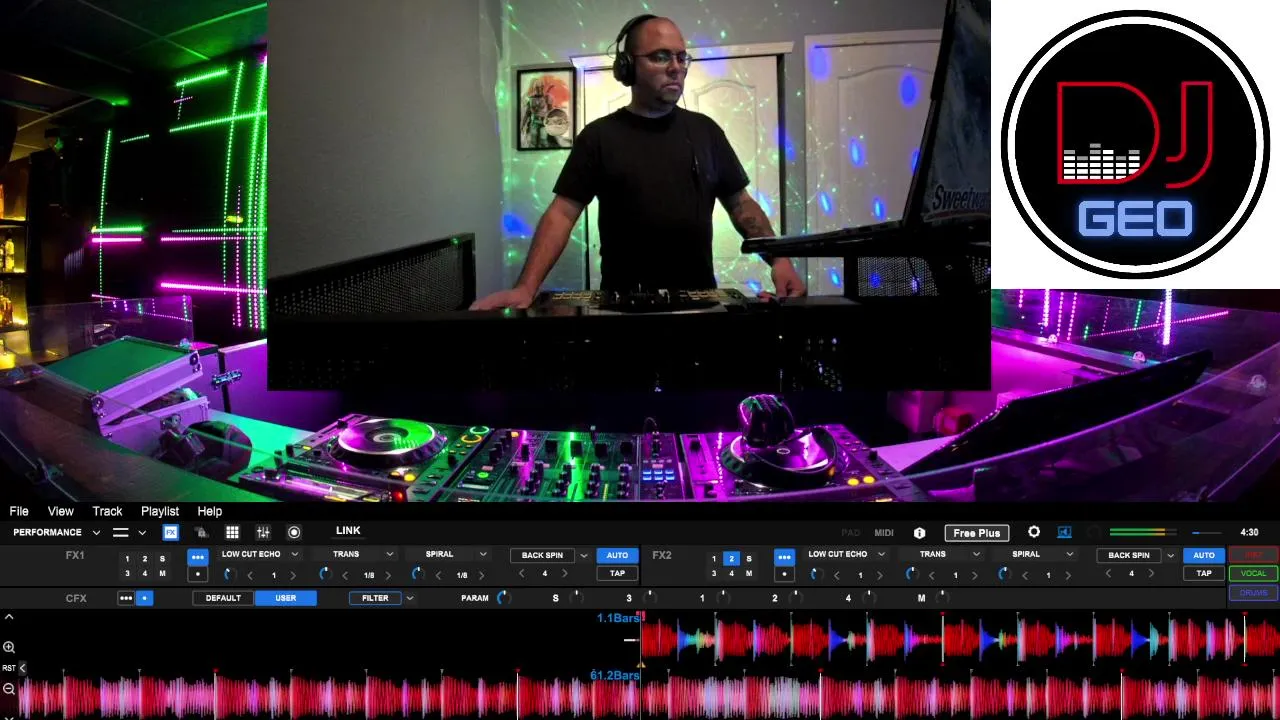
Task: Assign FX2 to deck 1
Action: pos(714,559)
